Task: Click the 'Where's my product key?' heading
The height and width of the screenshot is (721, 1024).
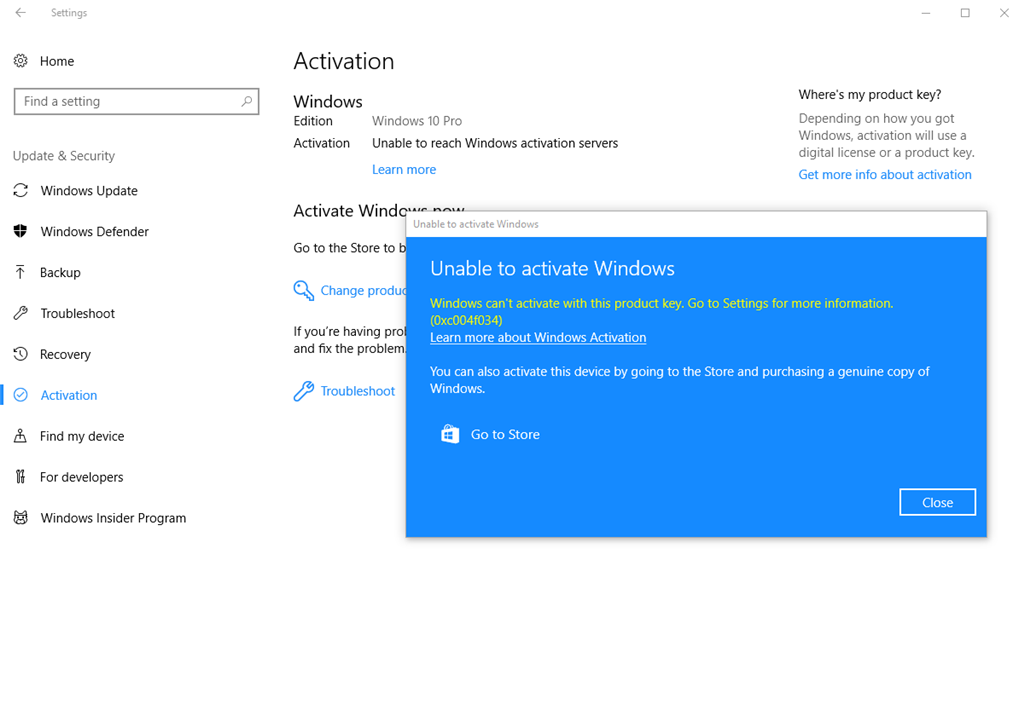Action: [870, 95]
